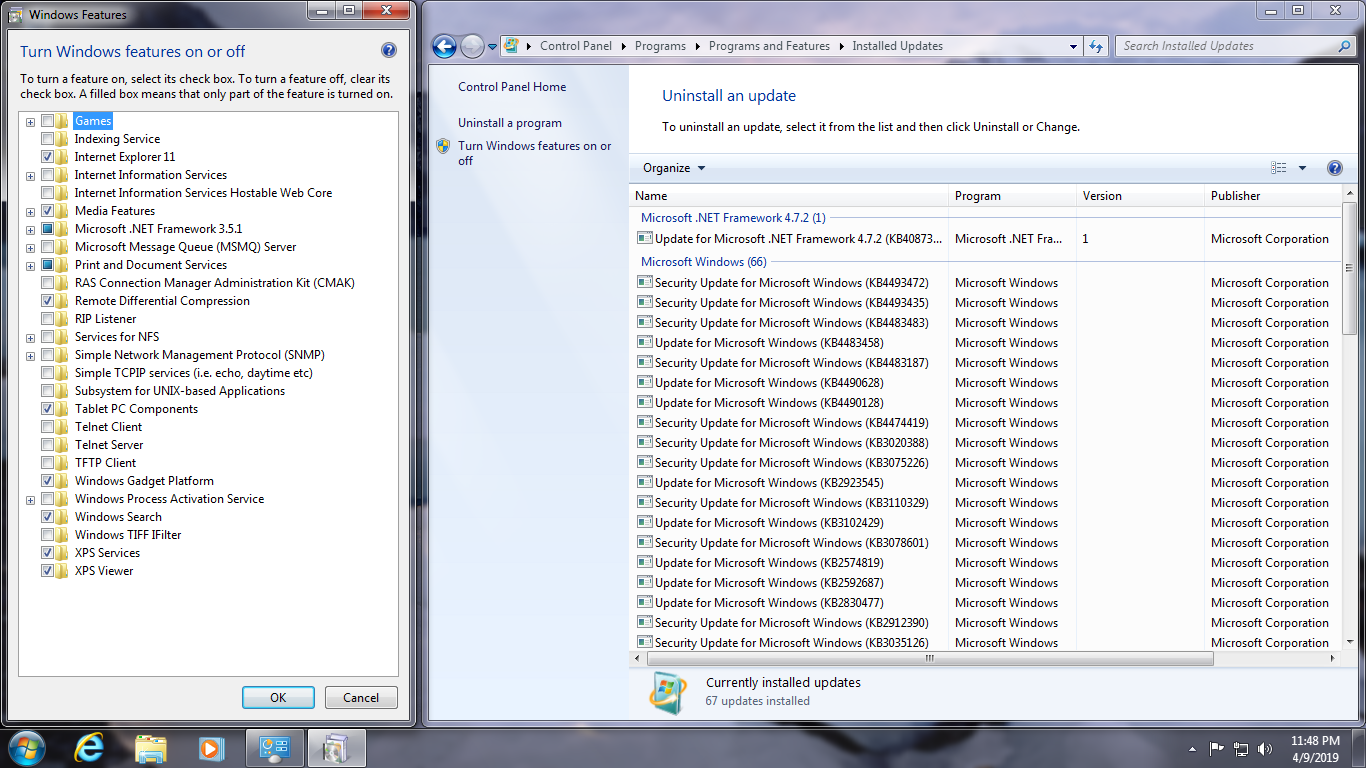Uncheck XPS Services checkbox
This screenshot has width=1366, height=768.
coord(47,553)
